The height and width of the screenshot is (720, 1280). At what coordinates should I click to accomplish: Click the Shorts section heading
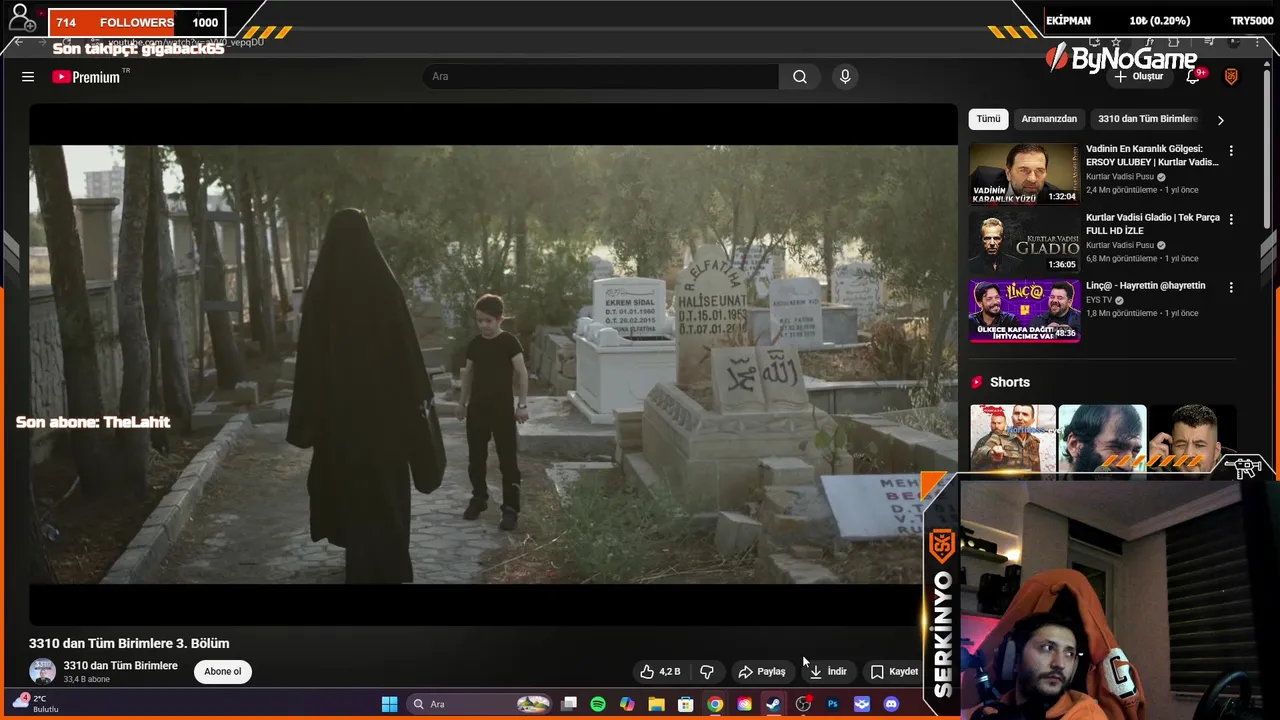pos(1009,382)
